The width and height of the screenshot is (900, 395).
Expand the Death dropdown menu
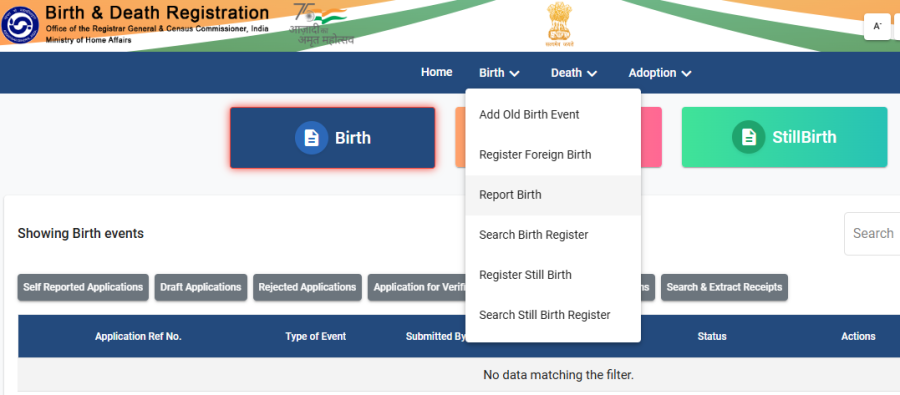[x=574, y=73]
